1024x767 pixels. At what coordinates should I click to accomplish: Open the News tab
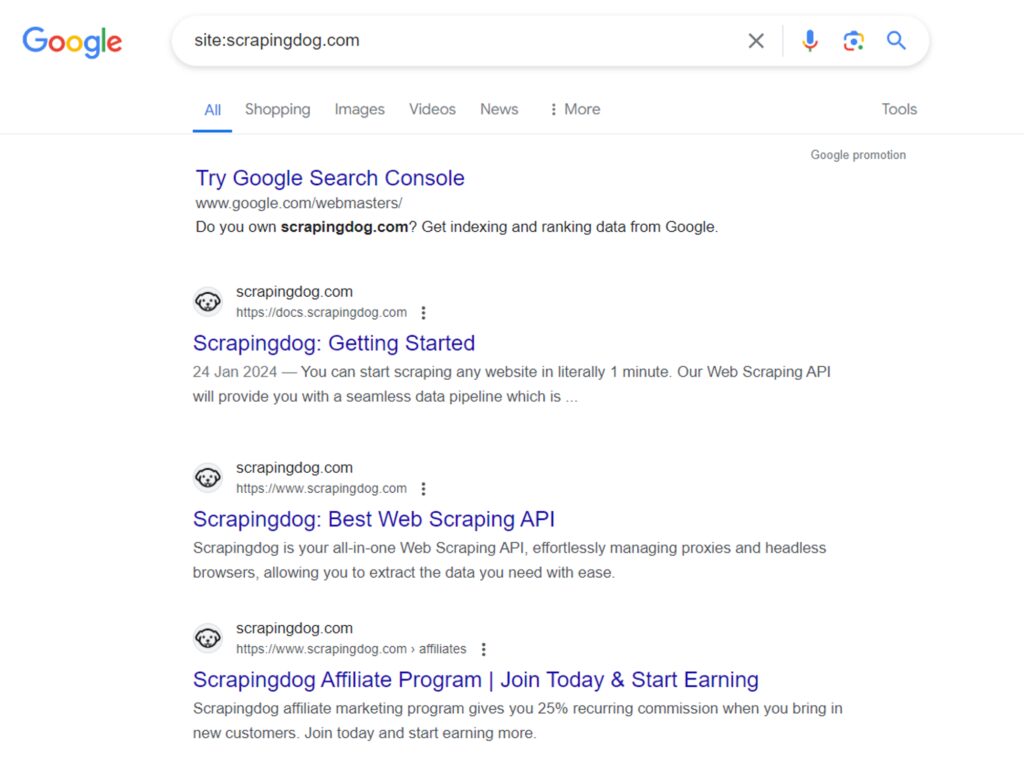tap(499, 110)
